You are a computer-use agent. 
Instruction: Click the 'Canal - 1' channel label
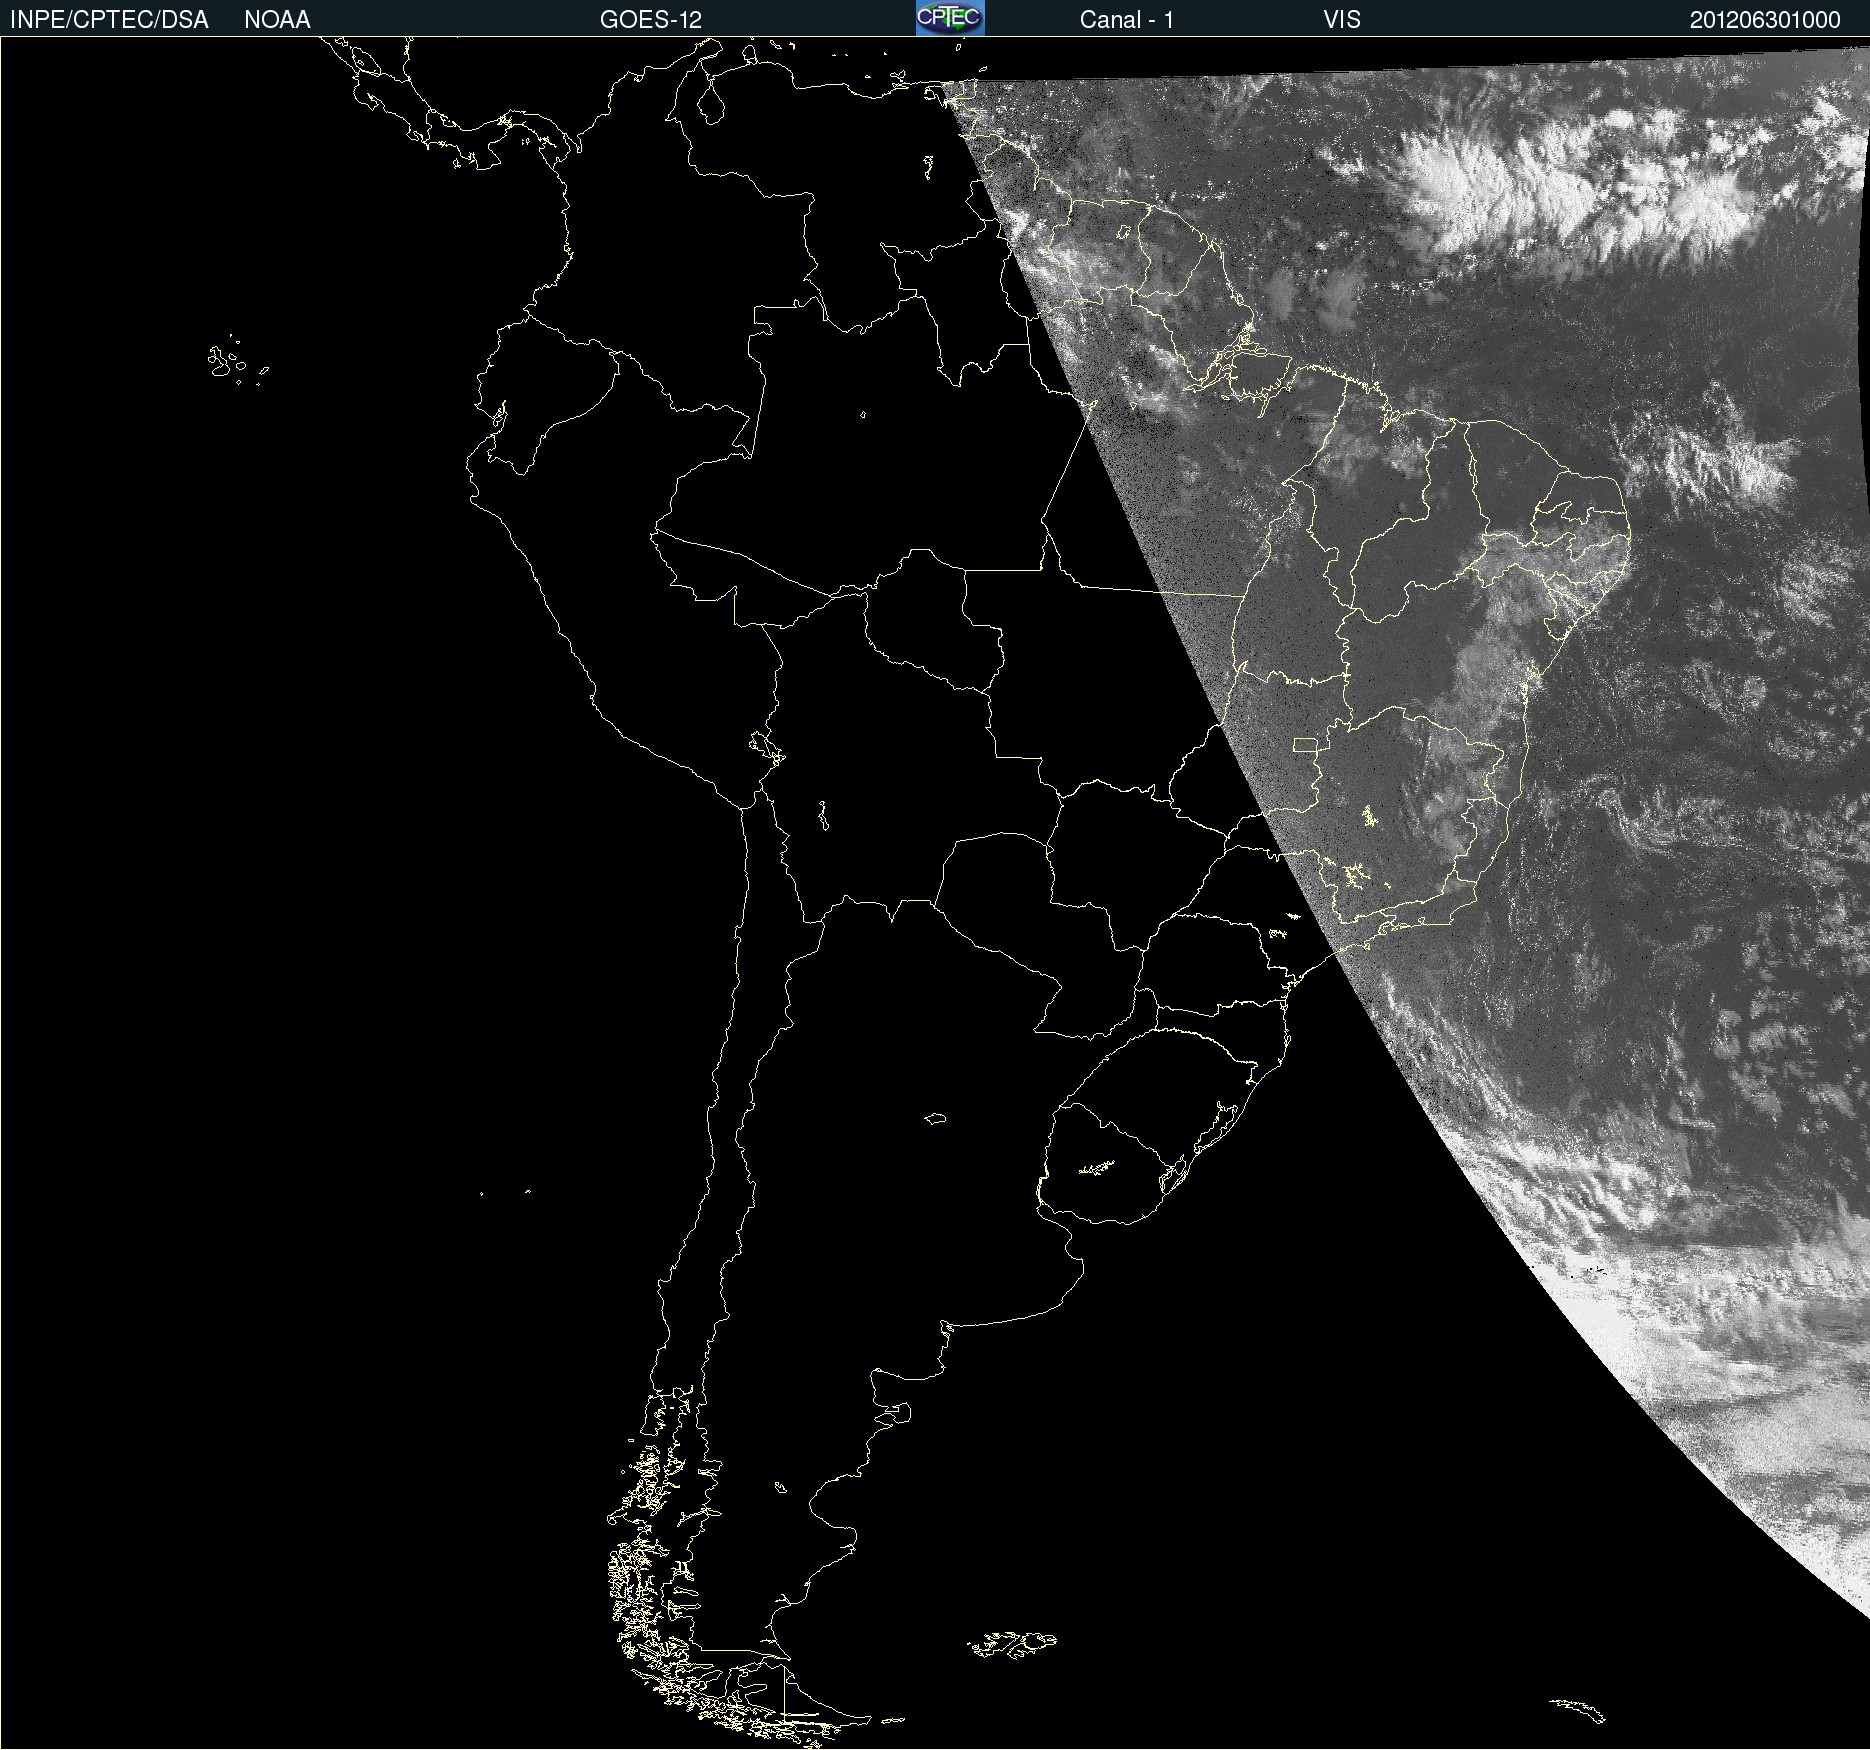coord(1127,20)
